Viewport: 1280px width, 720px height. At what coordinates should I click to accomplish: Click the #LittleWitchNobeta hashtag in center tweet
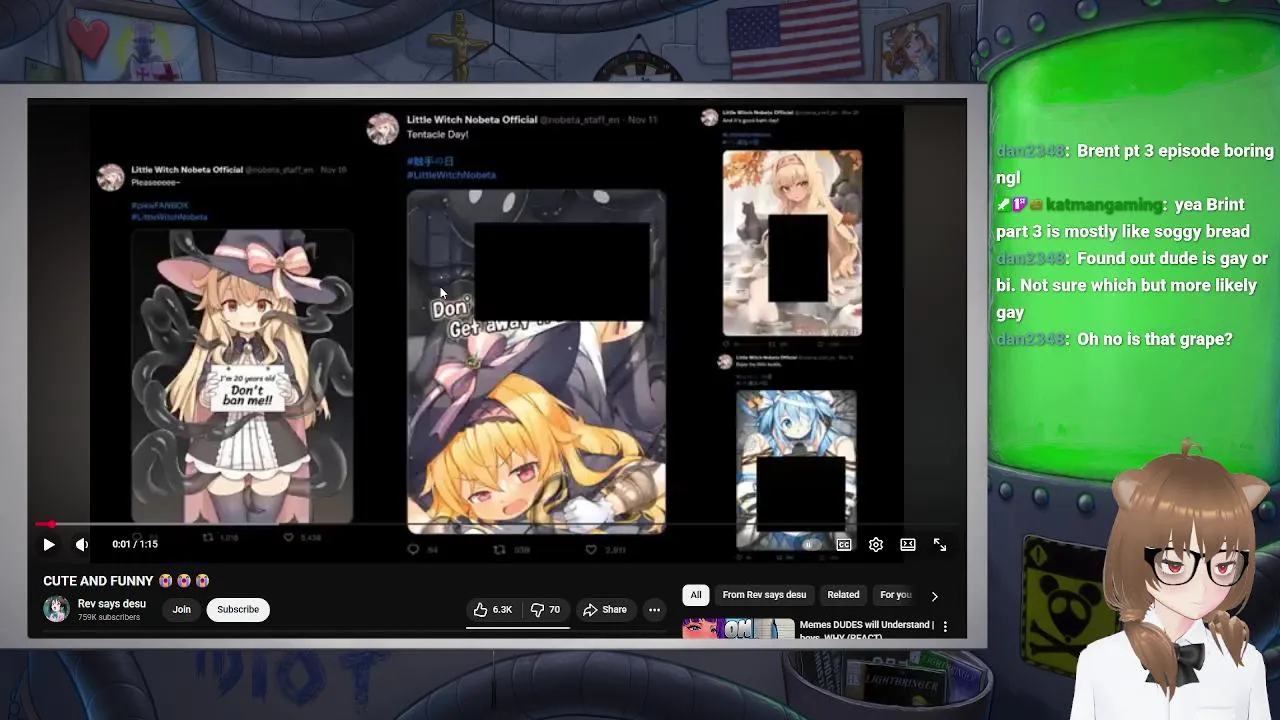(451, 175)
